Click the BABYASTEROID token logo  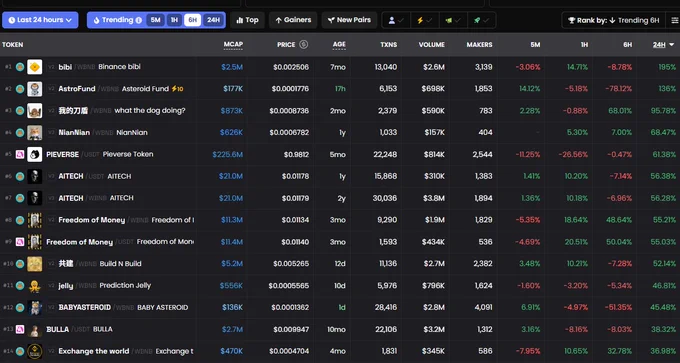tap(35, 307)
